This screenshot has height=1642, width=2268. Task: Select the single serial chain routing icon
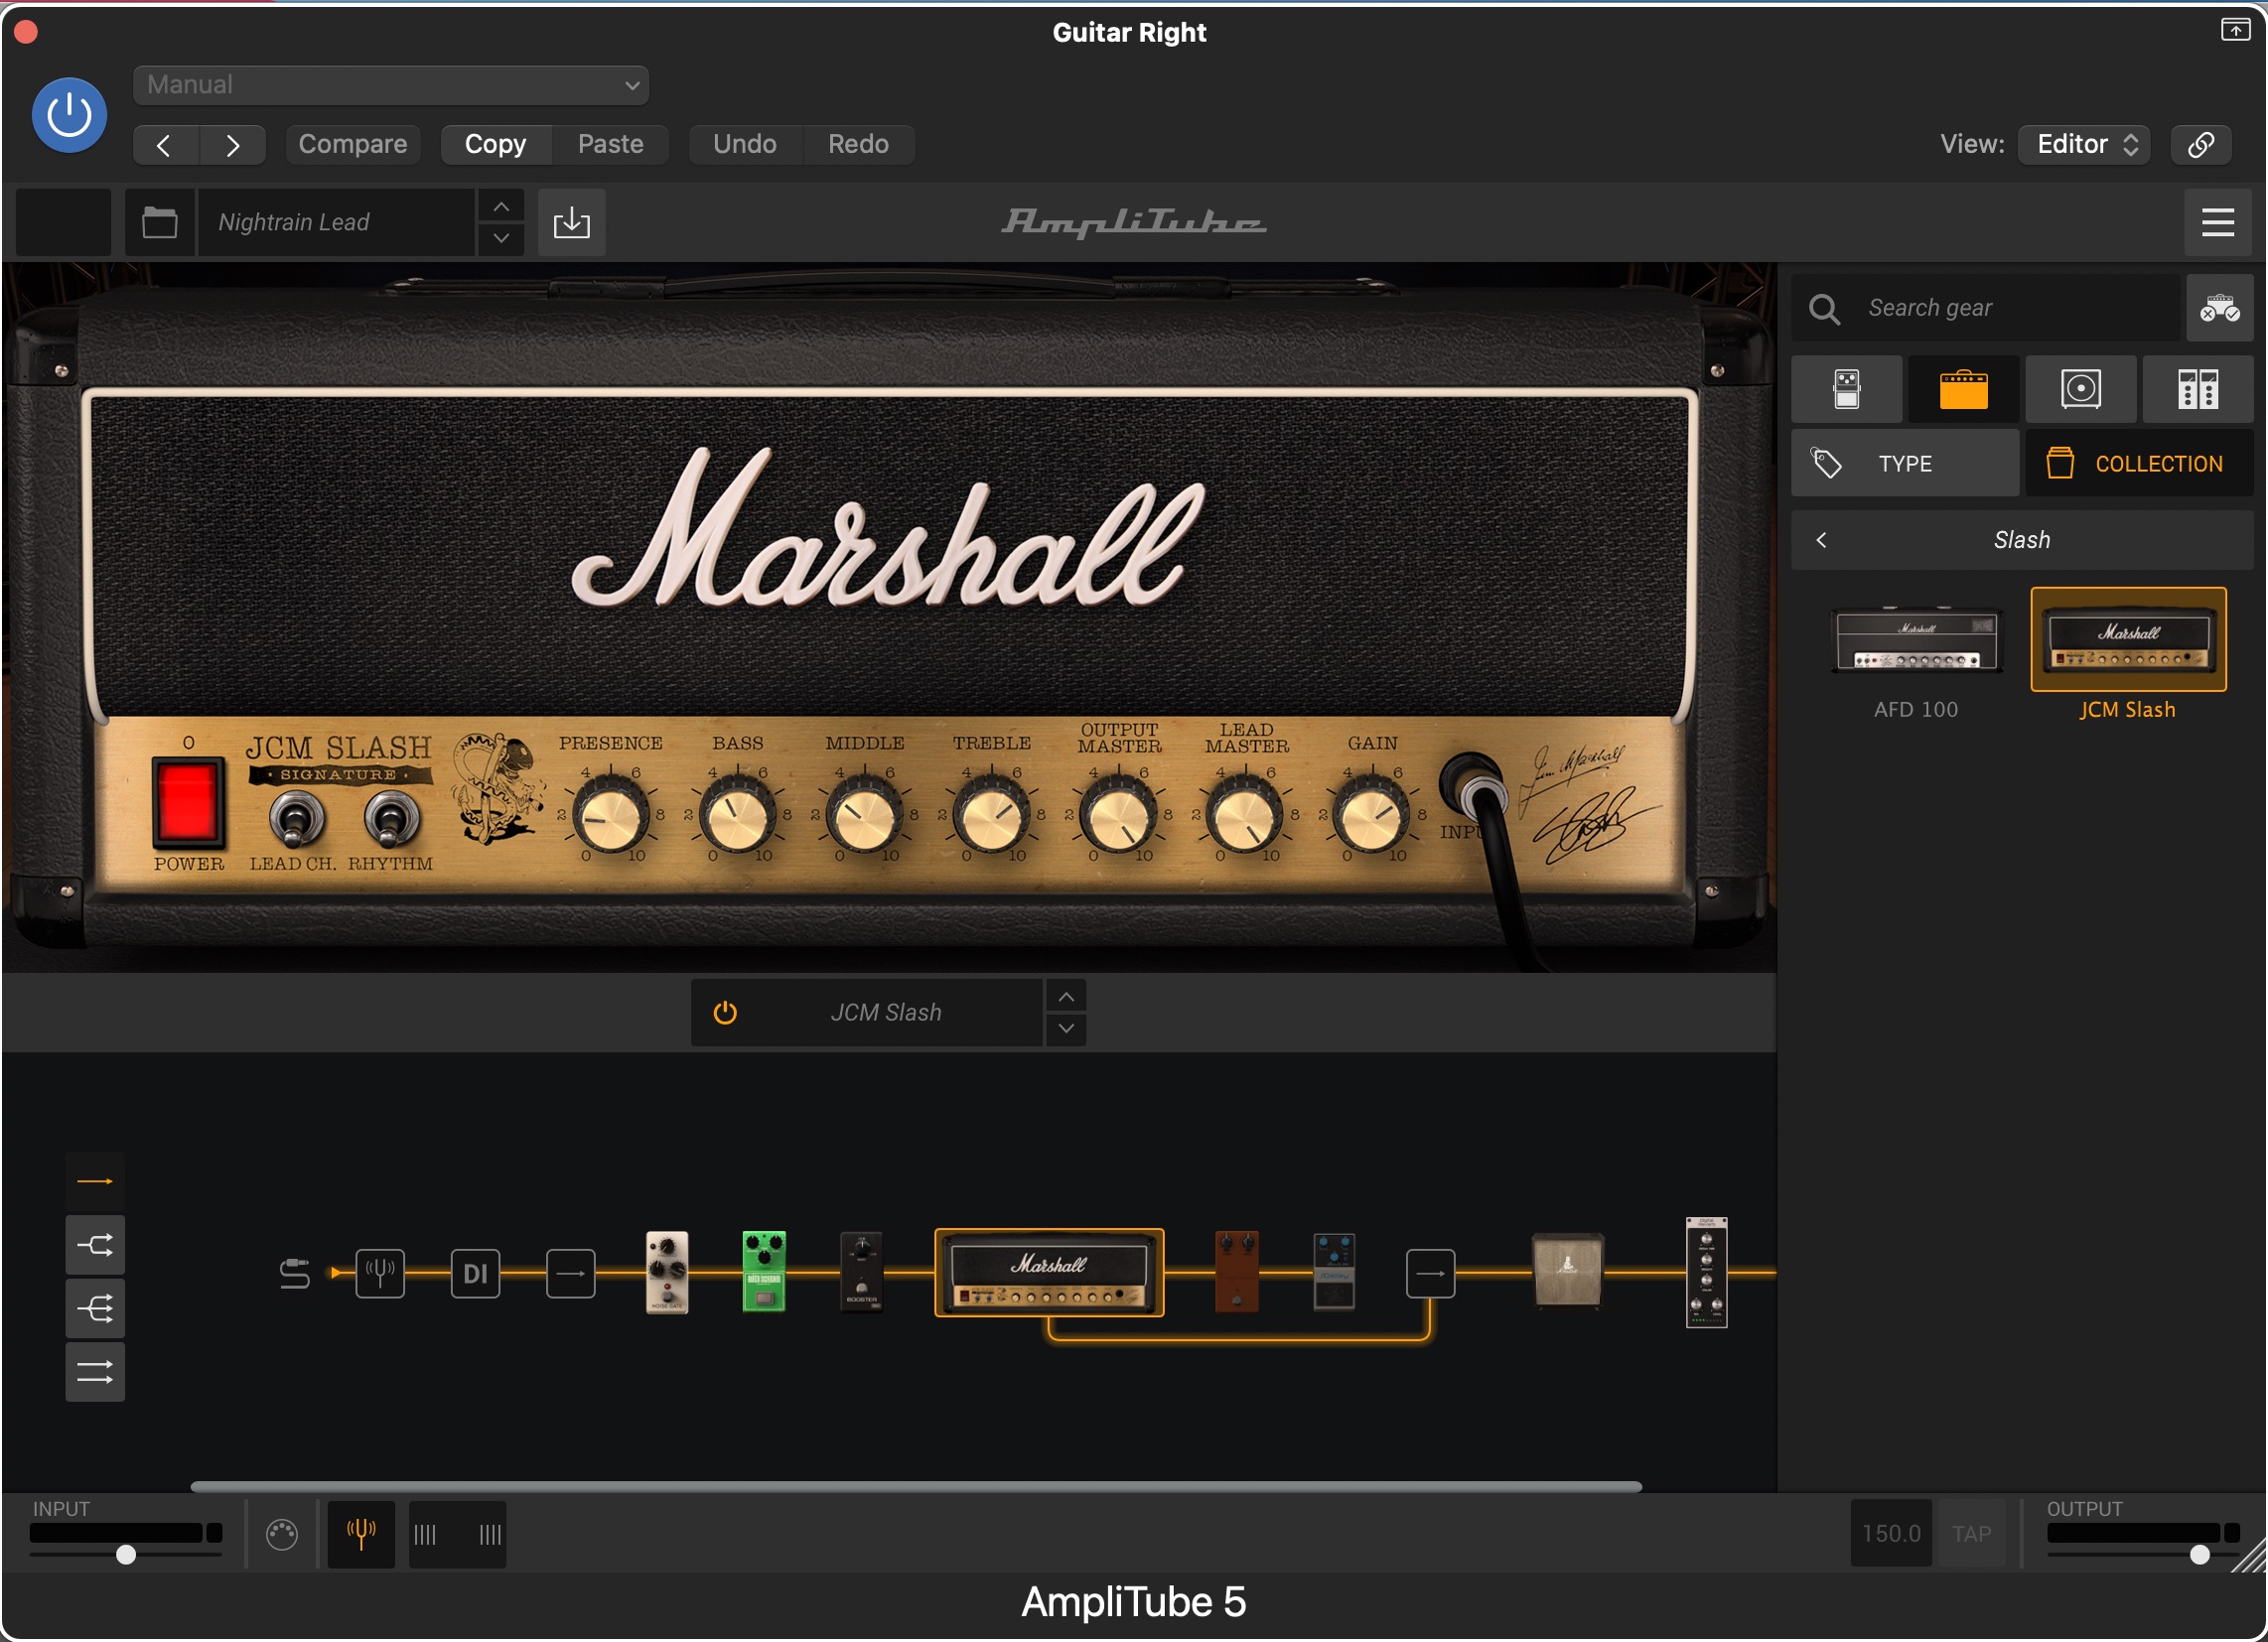(x=95, y=1183)
